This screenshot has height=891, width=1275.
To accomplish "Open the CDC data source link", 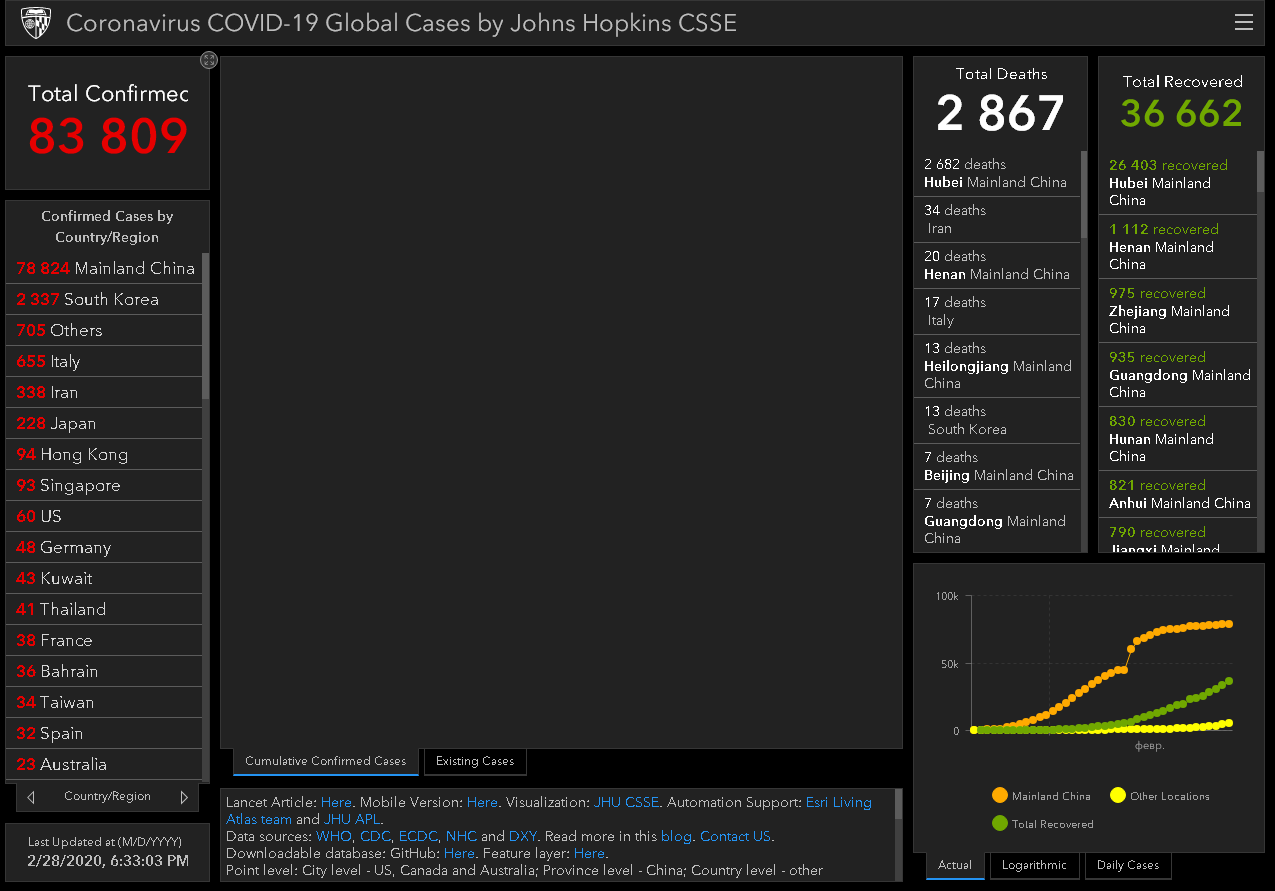I will [375, 836].
